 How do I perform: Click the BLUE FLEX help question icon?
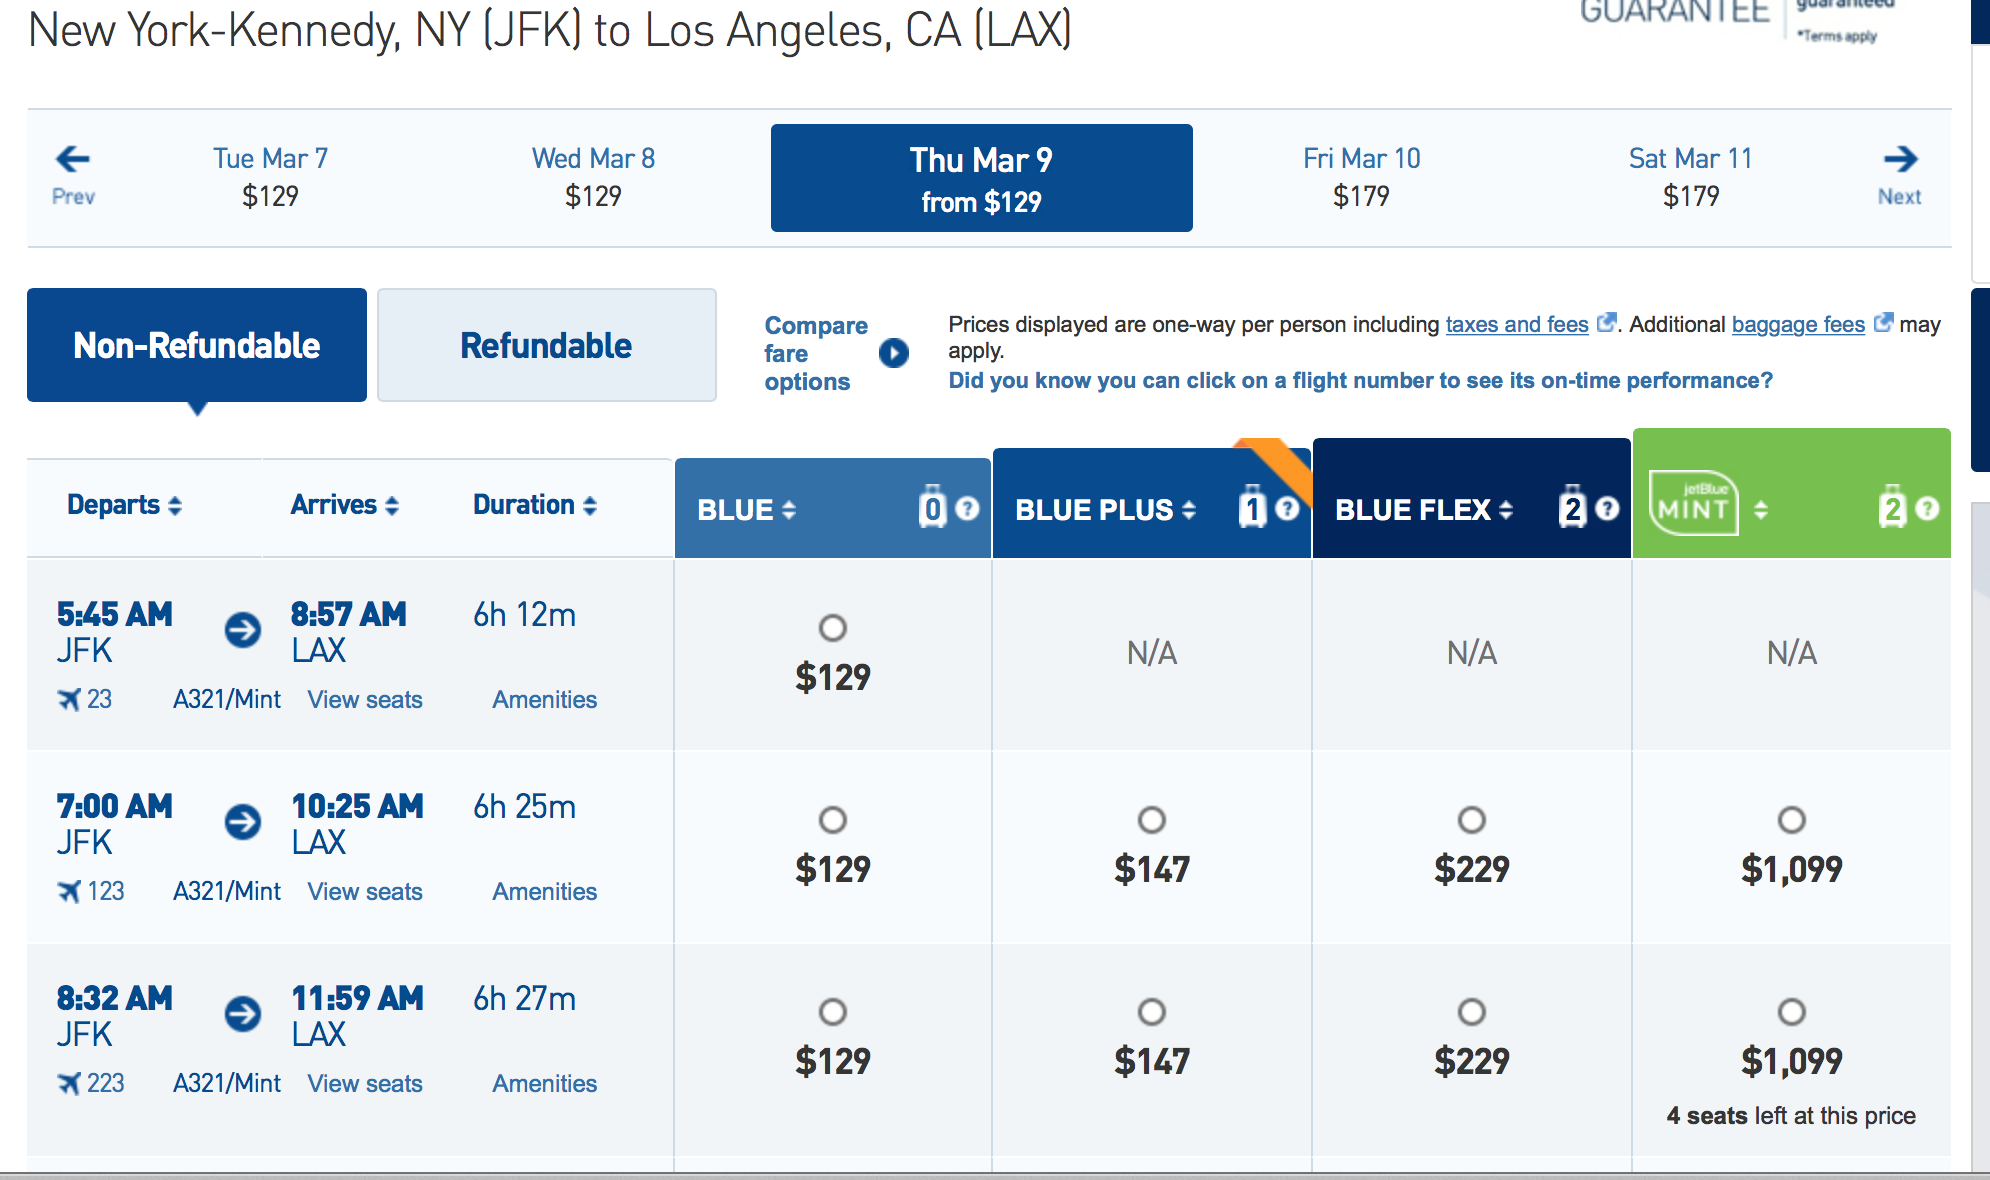click(1607, 509)
